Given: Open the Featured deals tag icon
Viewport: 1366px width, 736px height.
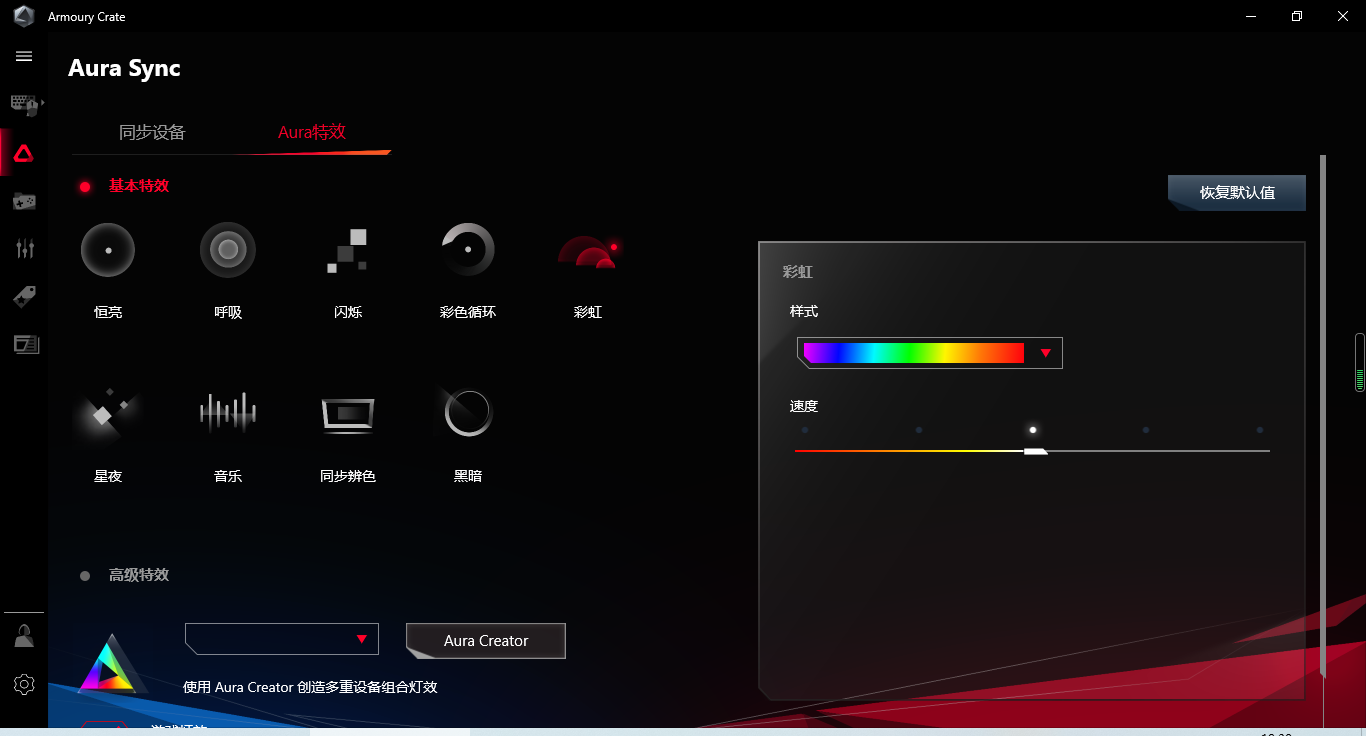Looking at the screenshot, I should [x=24, y=296].
